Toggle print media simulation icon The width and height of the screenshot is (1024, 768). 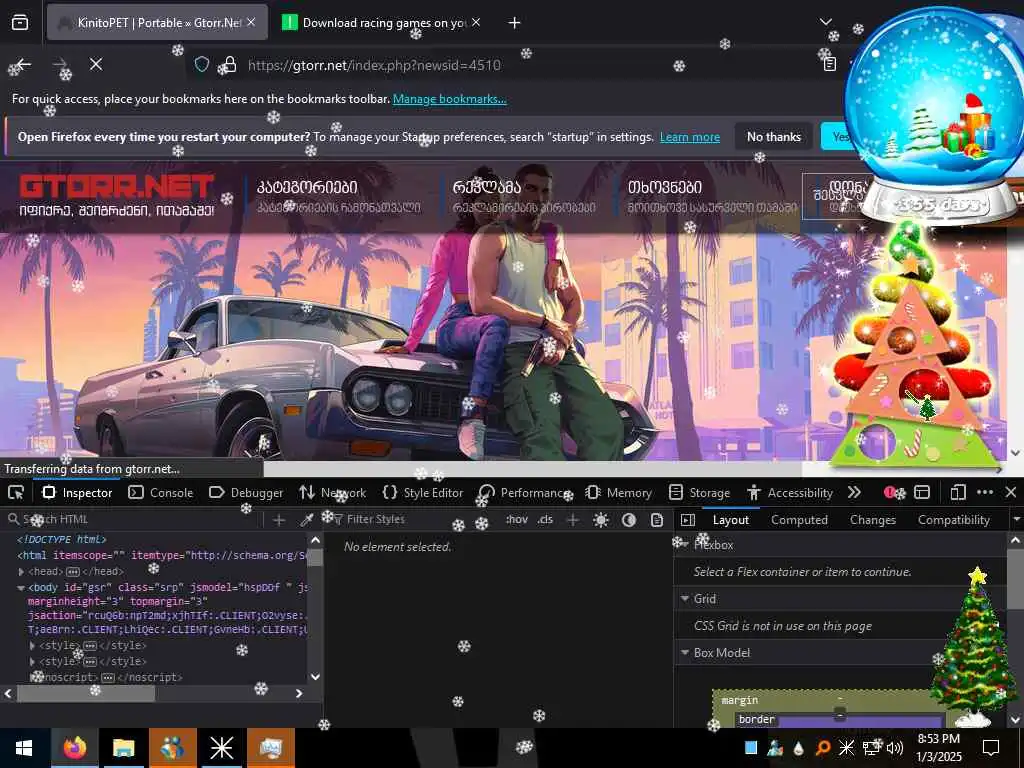pyautogui.click(x=657, y=520)
